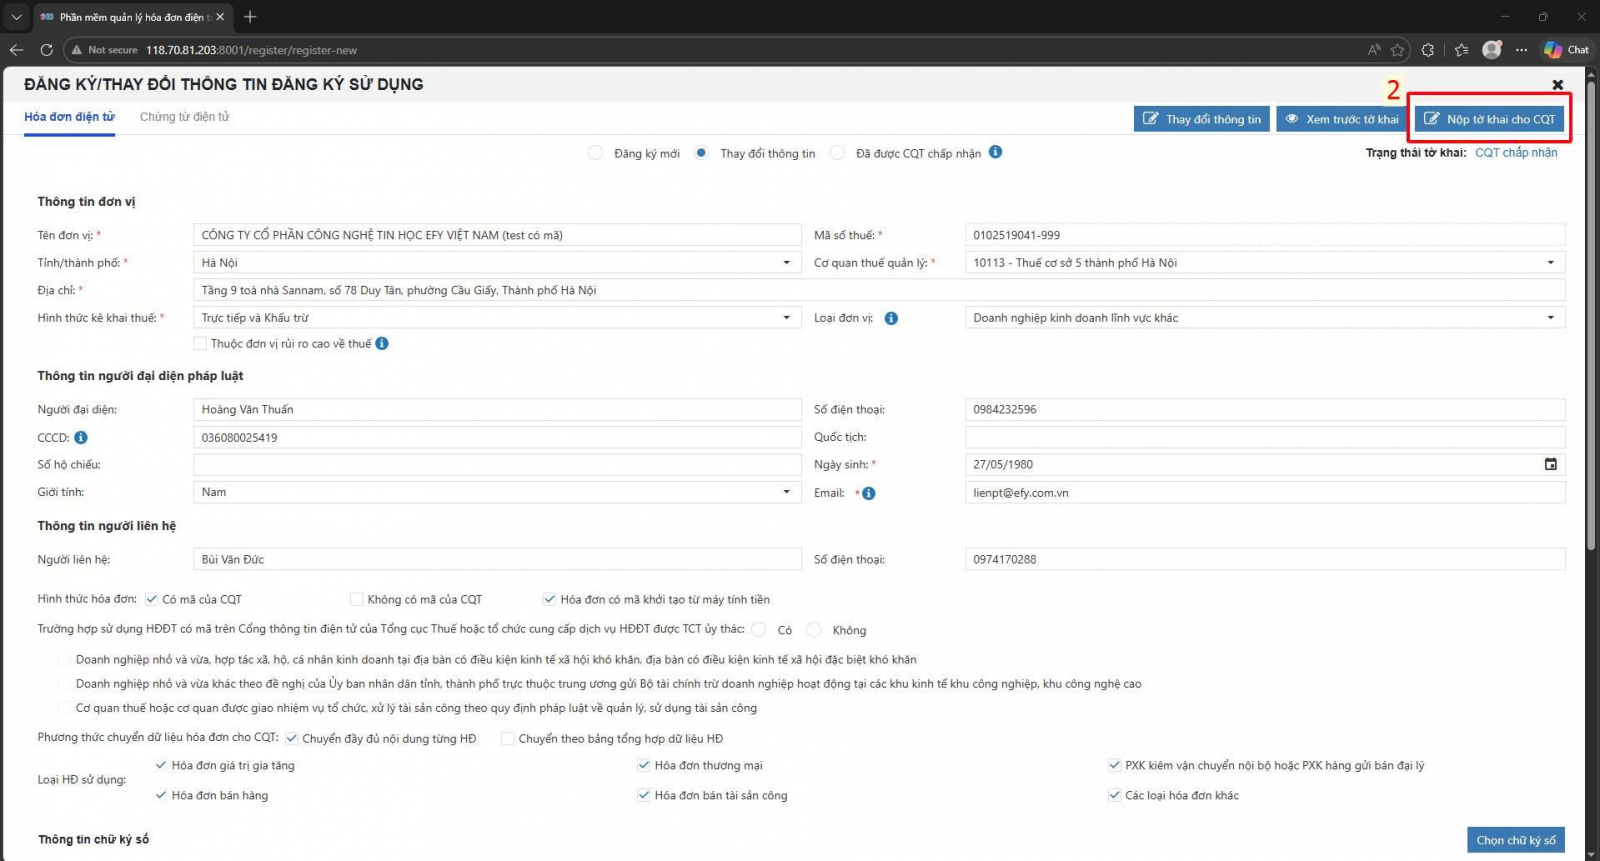Toggle Chuyển theo bảng tổng hợp dữ liệu HĐ
1600x861 pixels.
[508, 738]
